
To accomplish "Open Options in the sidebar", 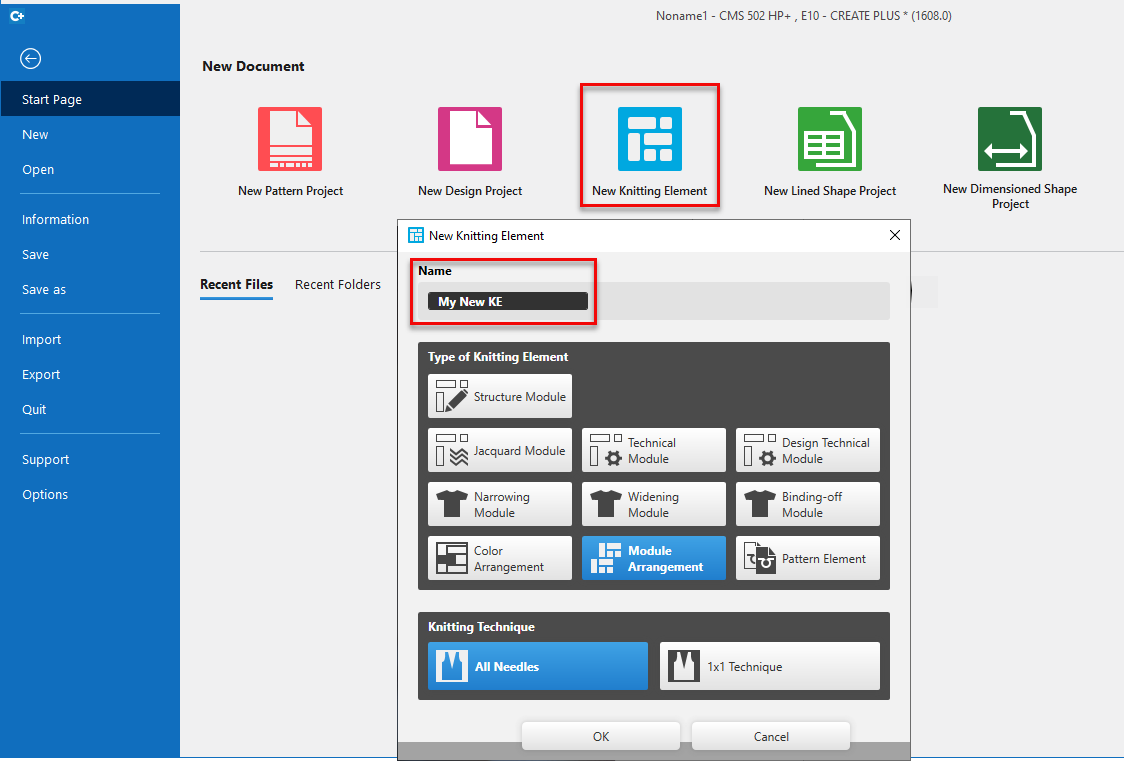I will click(45, 495).
